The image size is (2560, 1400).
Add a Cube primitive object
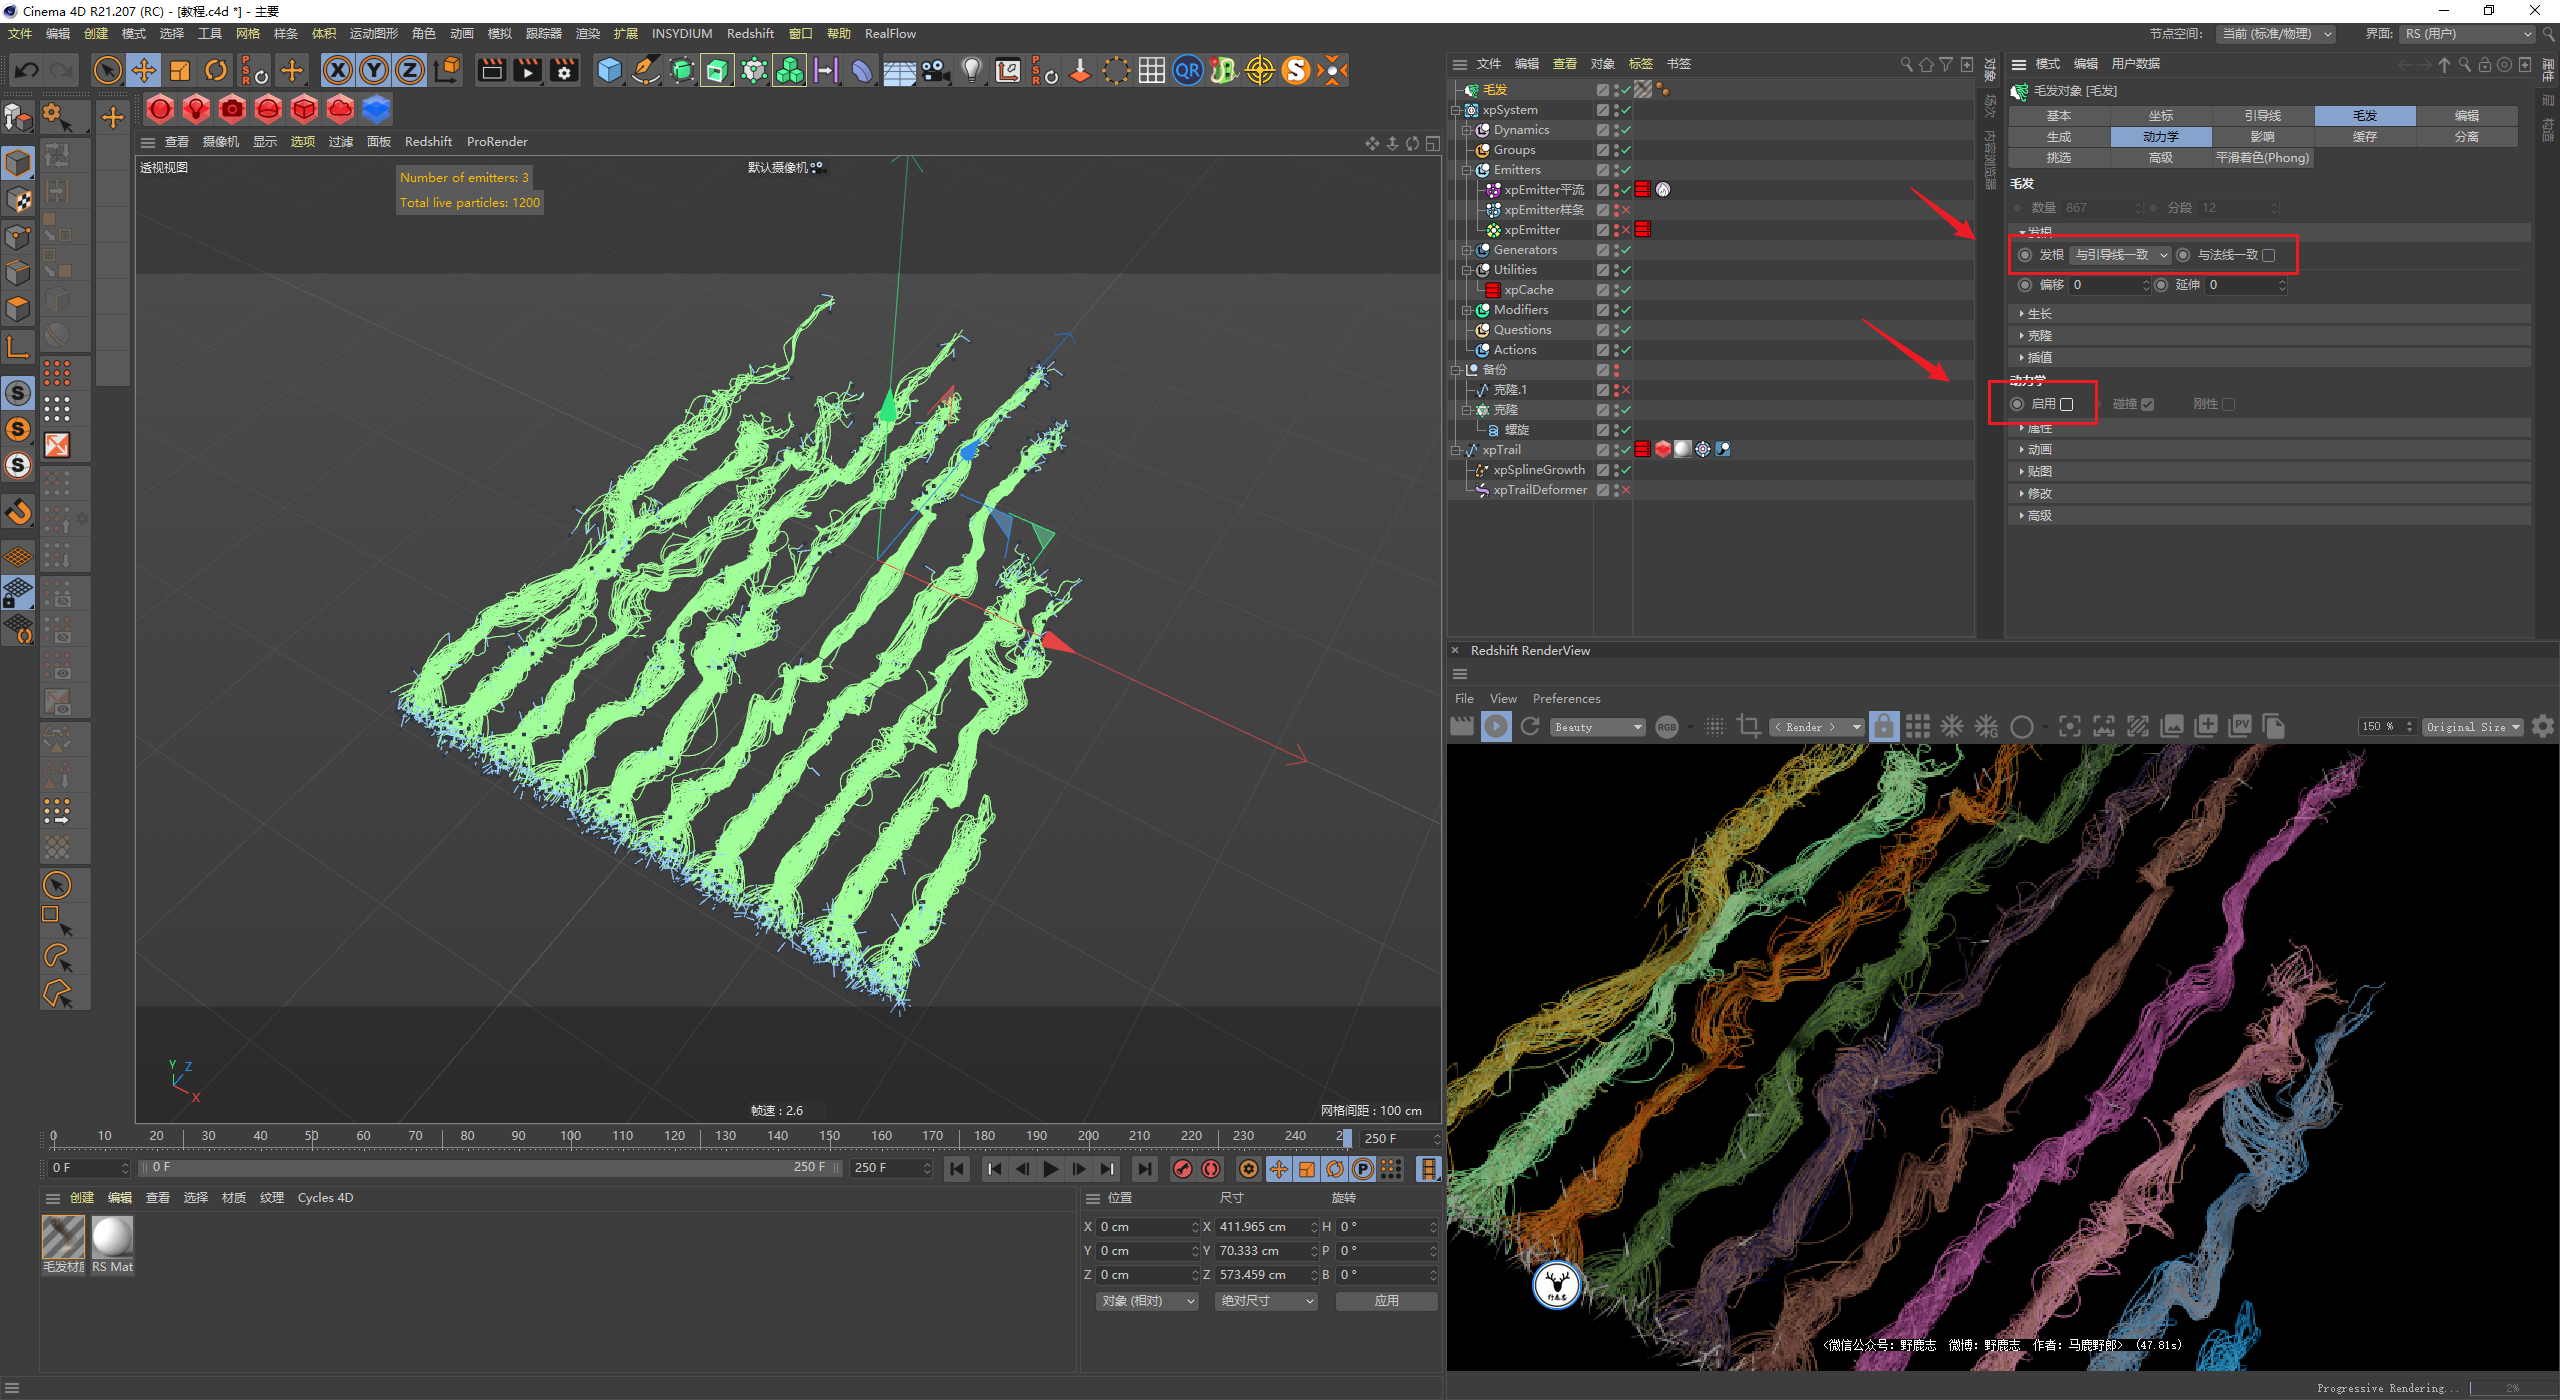[x=609, y=70]
